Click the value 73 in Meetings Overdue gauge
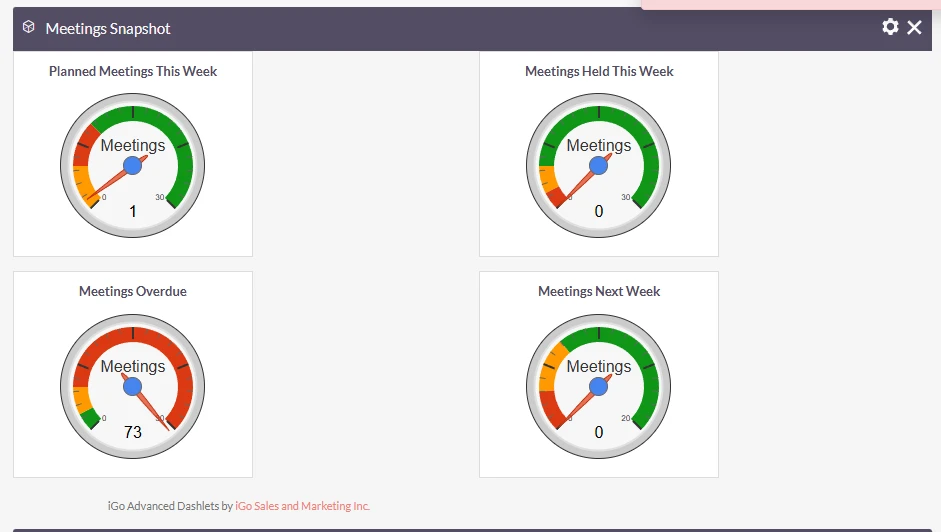The image size is (941, 532). pyautogui.click(x=133, y=432)
